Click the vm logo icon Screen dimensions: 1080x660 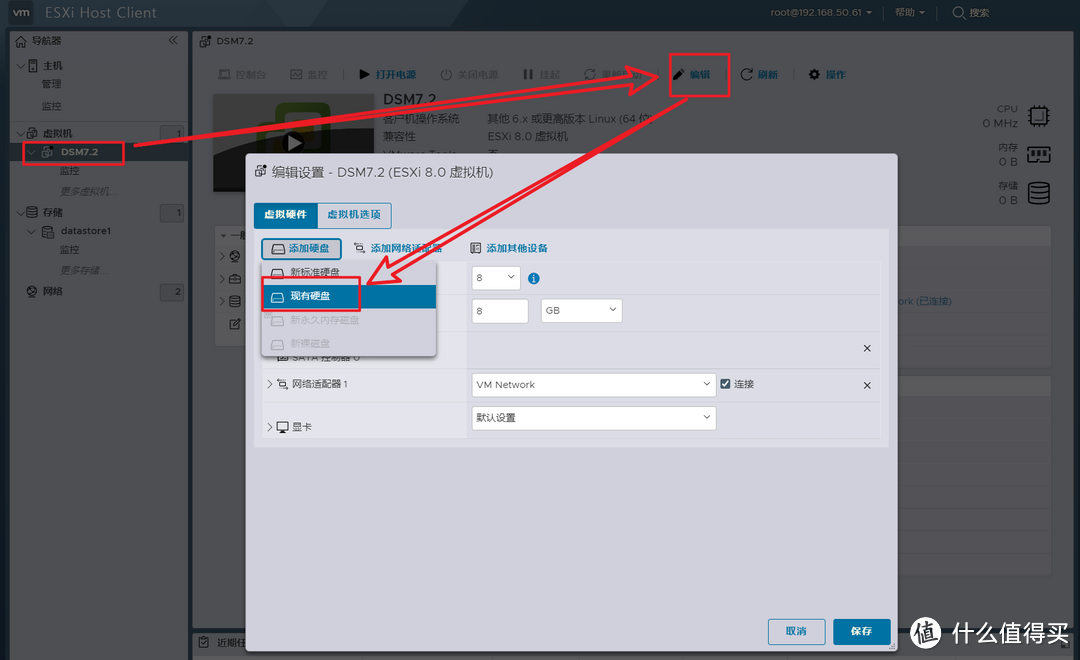21,12
